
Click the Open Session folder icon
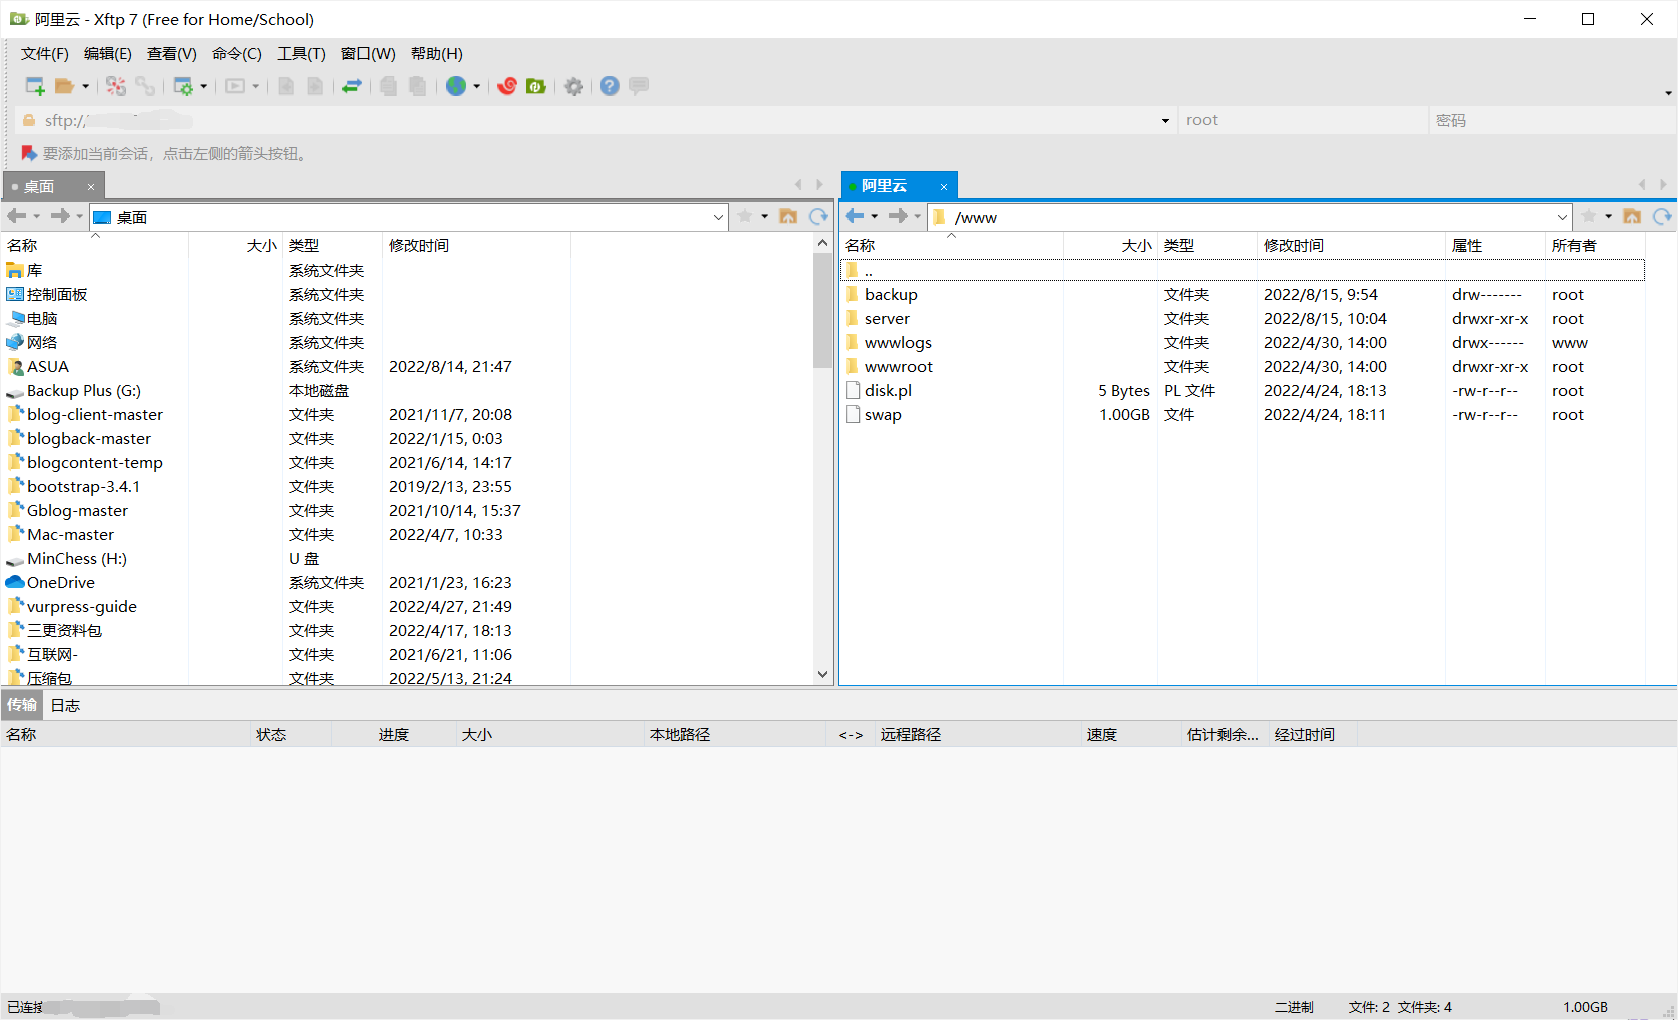click(x=65, y=86)
